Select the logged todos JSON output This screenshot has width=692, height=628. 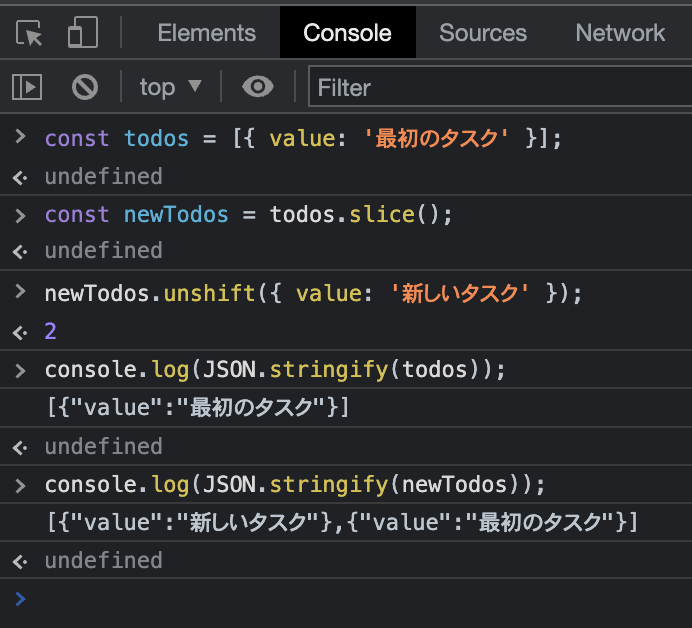(x=198, y=407)
